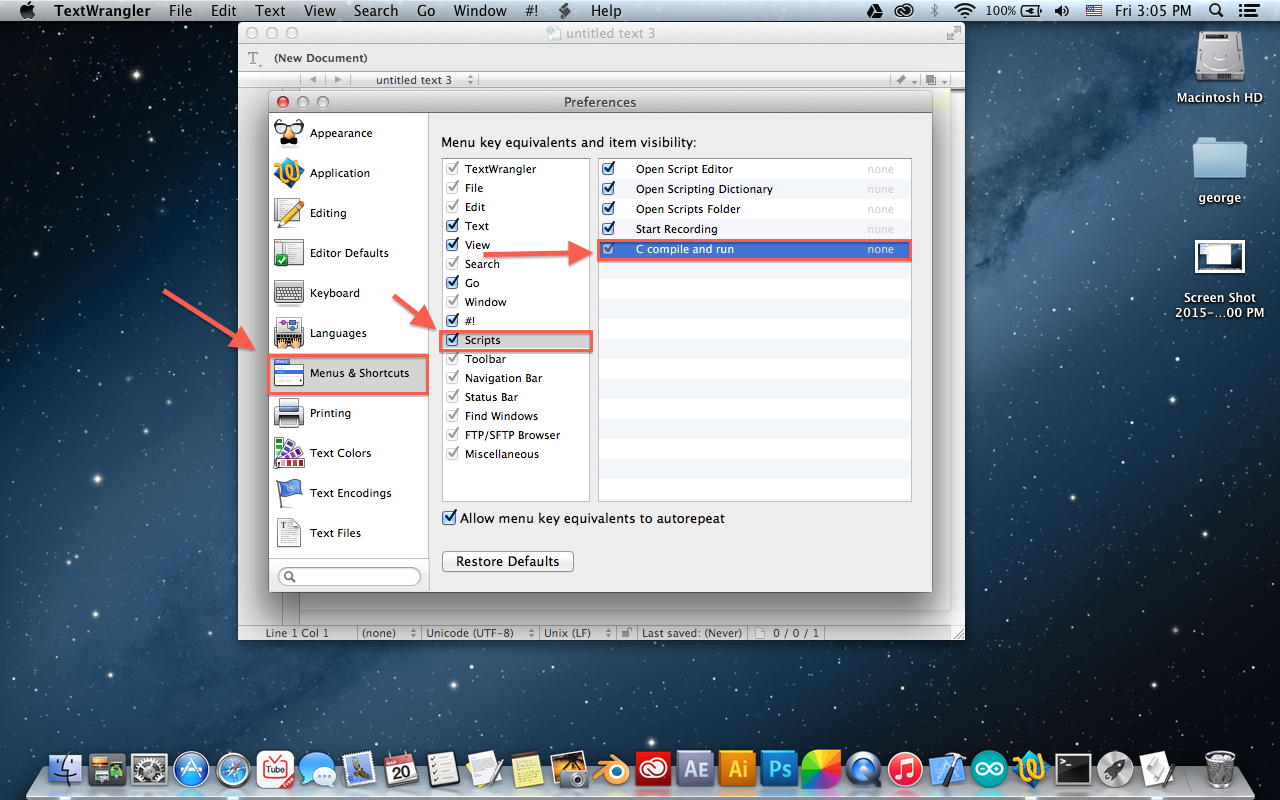Open Spotlight search in menu bar
Image resolution: width=1280 pixels, height=800 pixels.
(1216, 11)
